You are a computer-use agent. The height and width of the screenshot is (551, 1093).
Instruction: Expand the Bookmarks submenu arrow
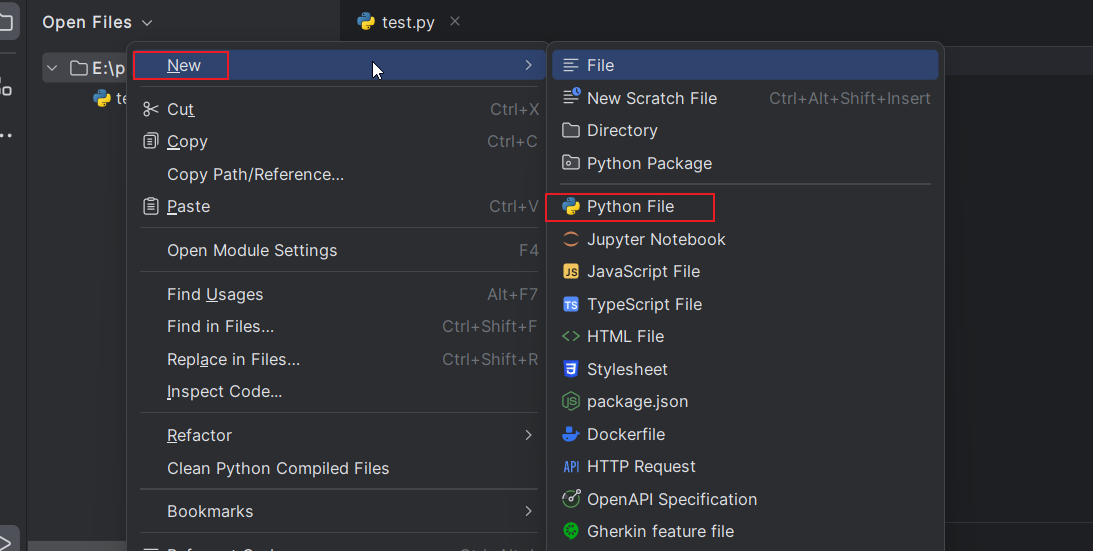pyautogui.click(x=528, y=511)
